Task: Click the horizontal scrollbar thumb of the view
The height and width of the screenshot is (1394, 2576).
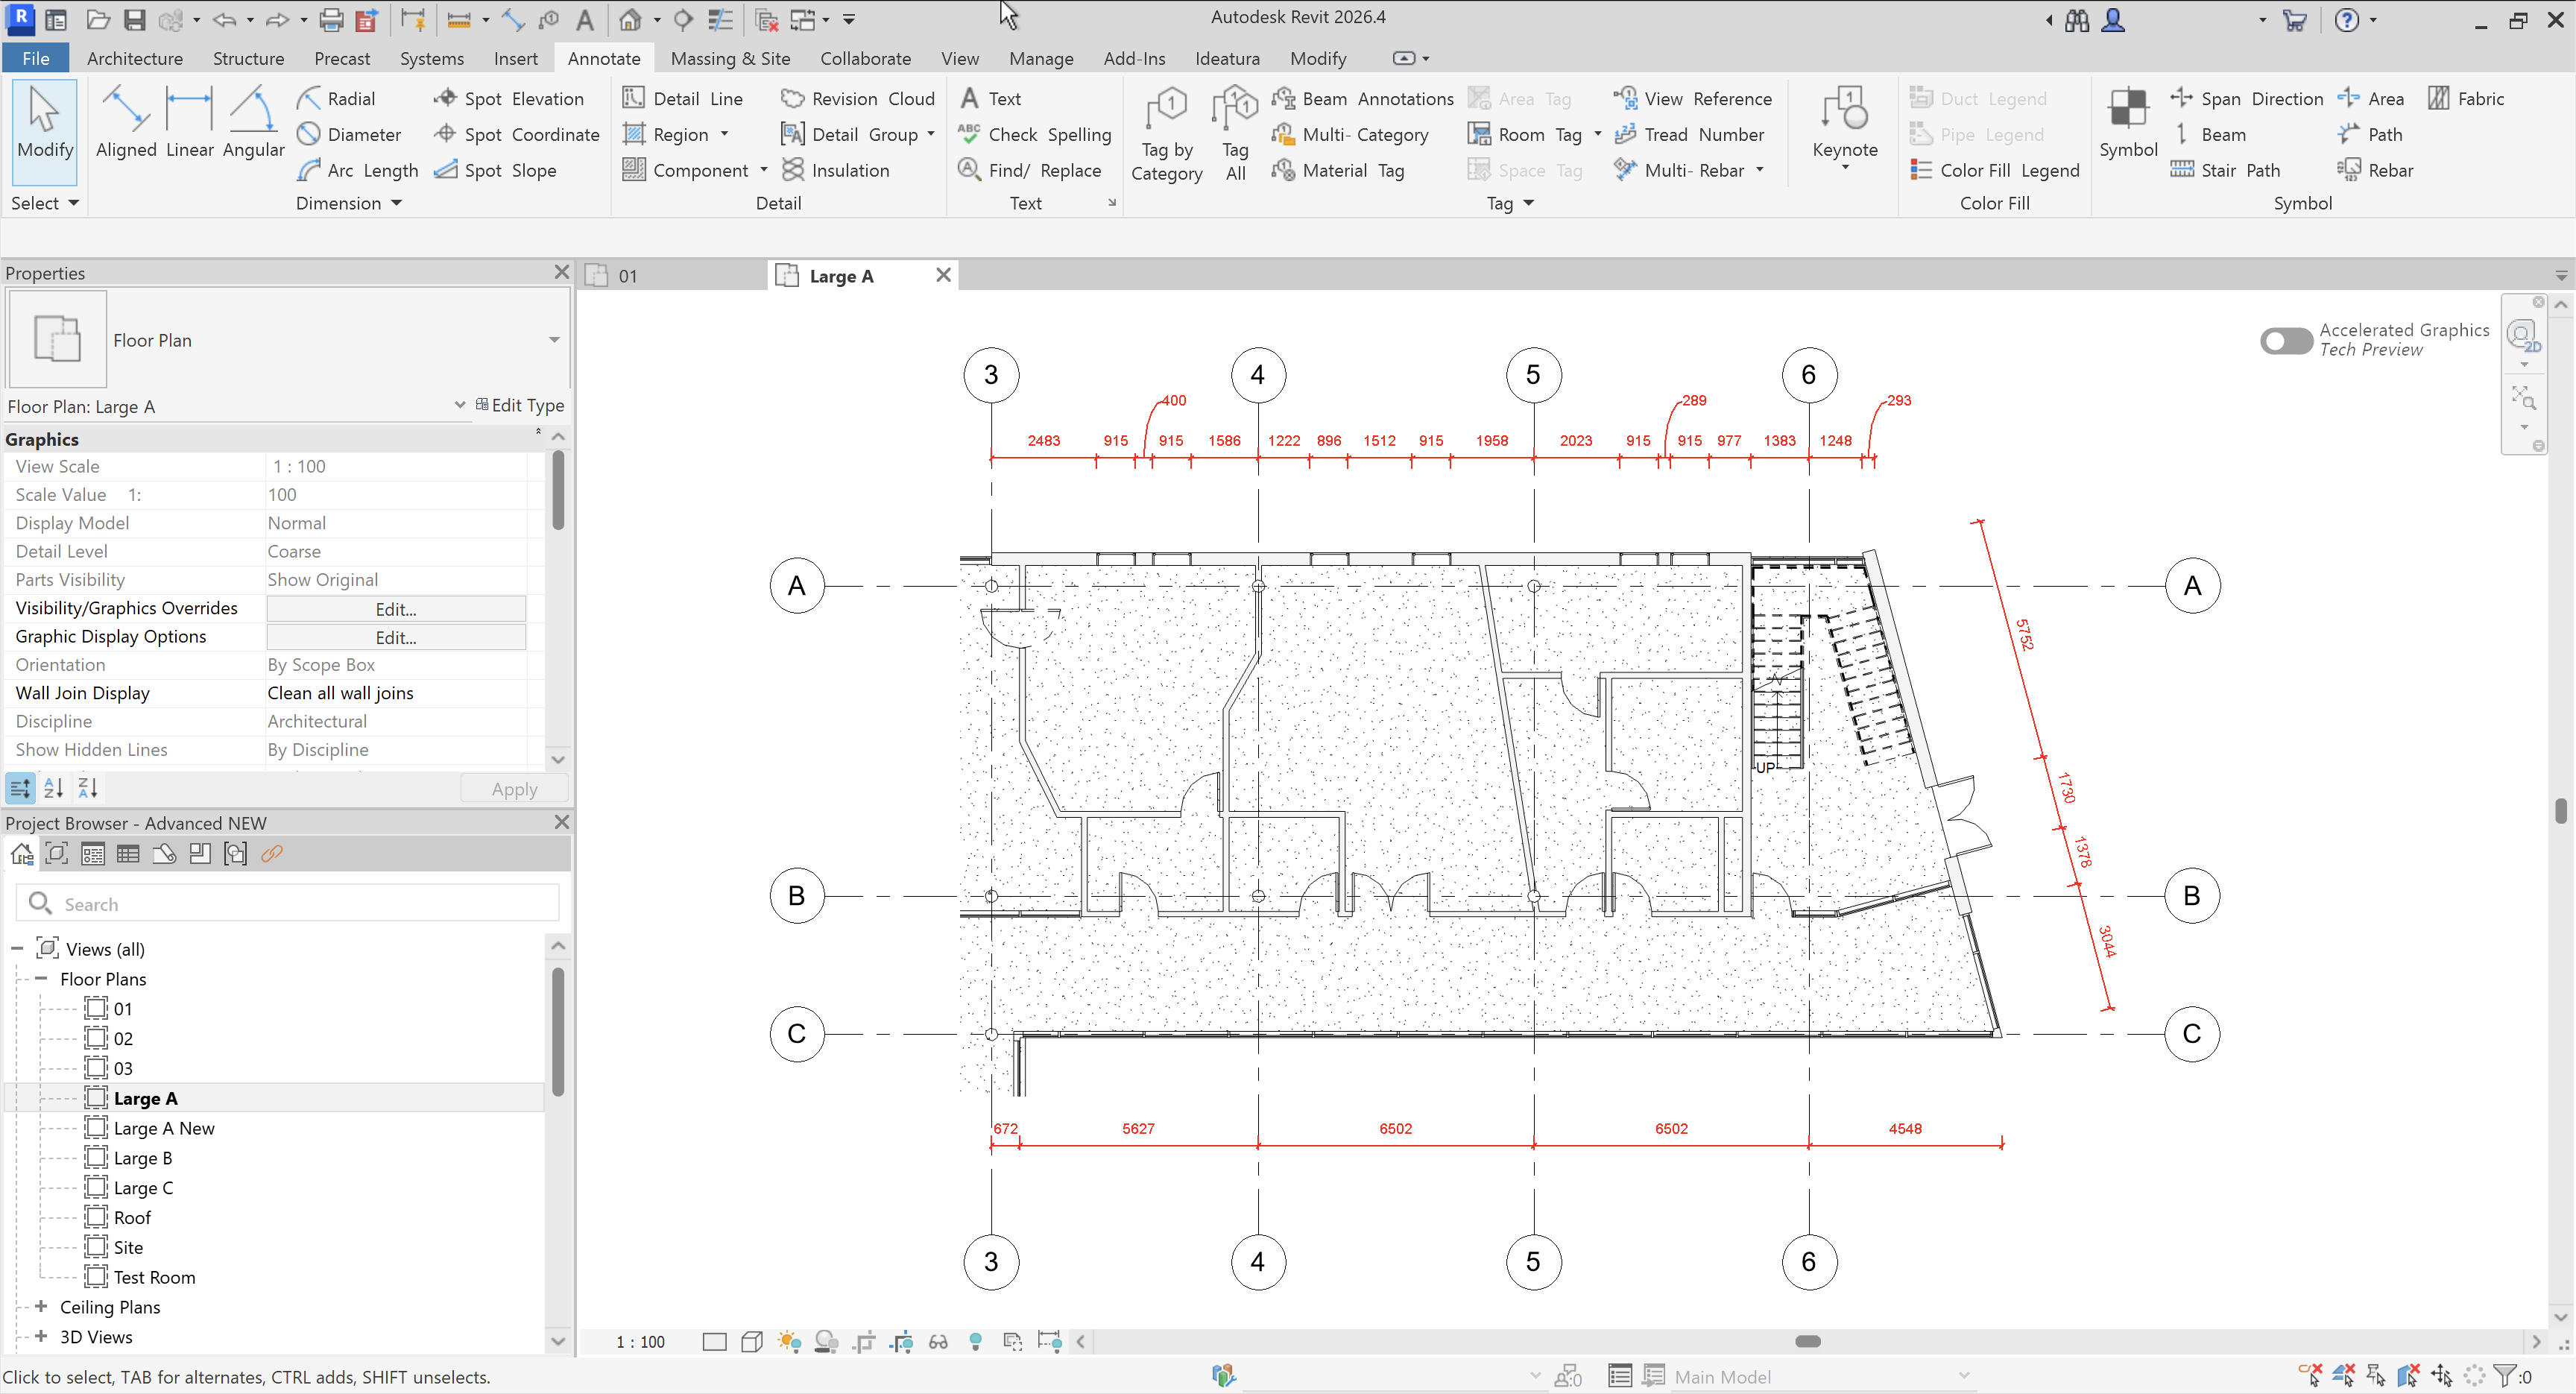Action: [x=1808, y=1341]
